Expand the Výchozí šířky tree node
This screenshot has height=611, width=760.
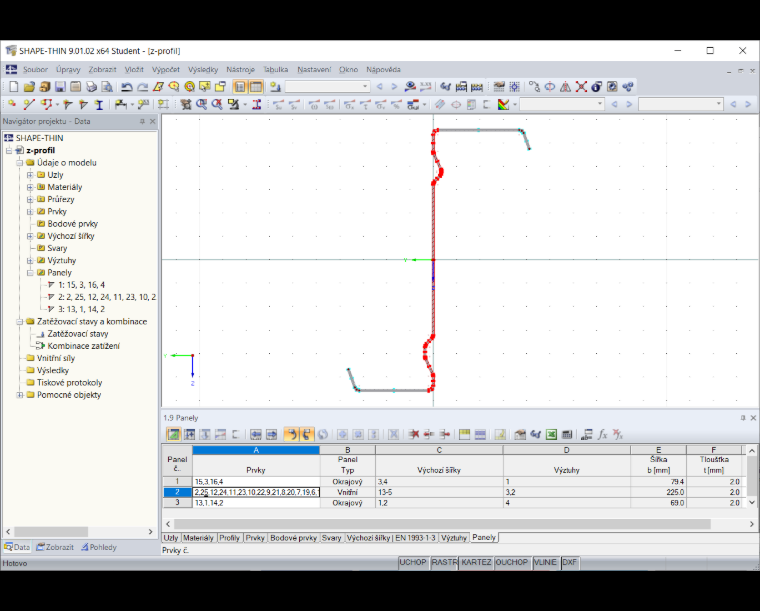point(30,236)
